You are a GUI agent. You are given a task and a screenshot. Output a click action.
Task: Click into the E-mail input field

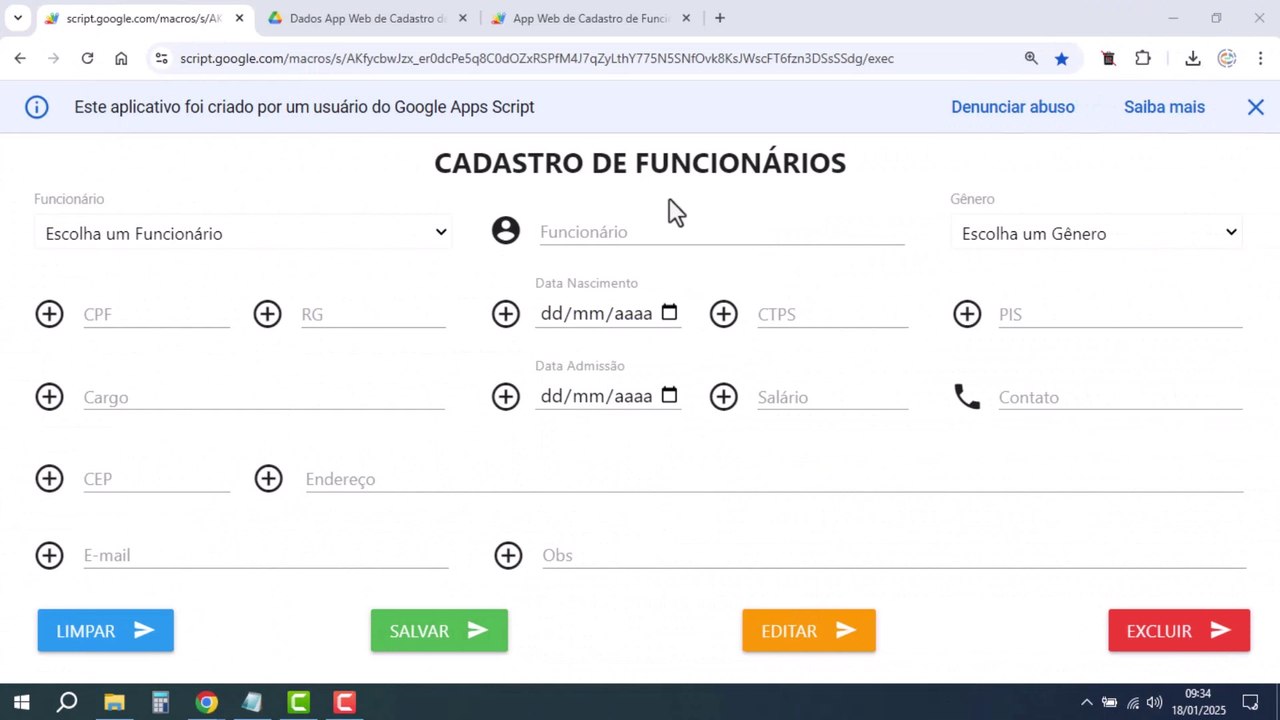[266, 555]
